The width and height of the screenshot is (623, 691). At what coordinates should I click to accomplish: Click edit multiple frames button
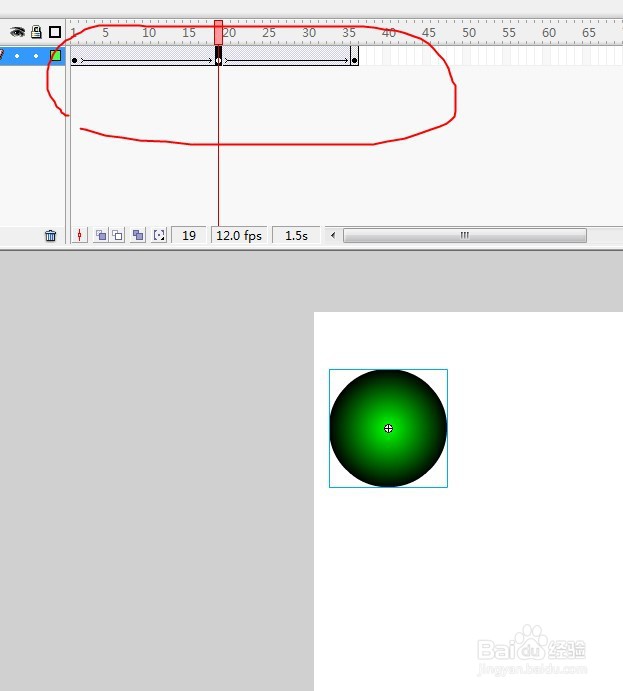pos(138,235)
